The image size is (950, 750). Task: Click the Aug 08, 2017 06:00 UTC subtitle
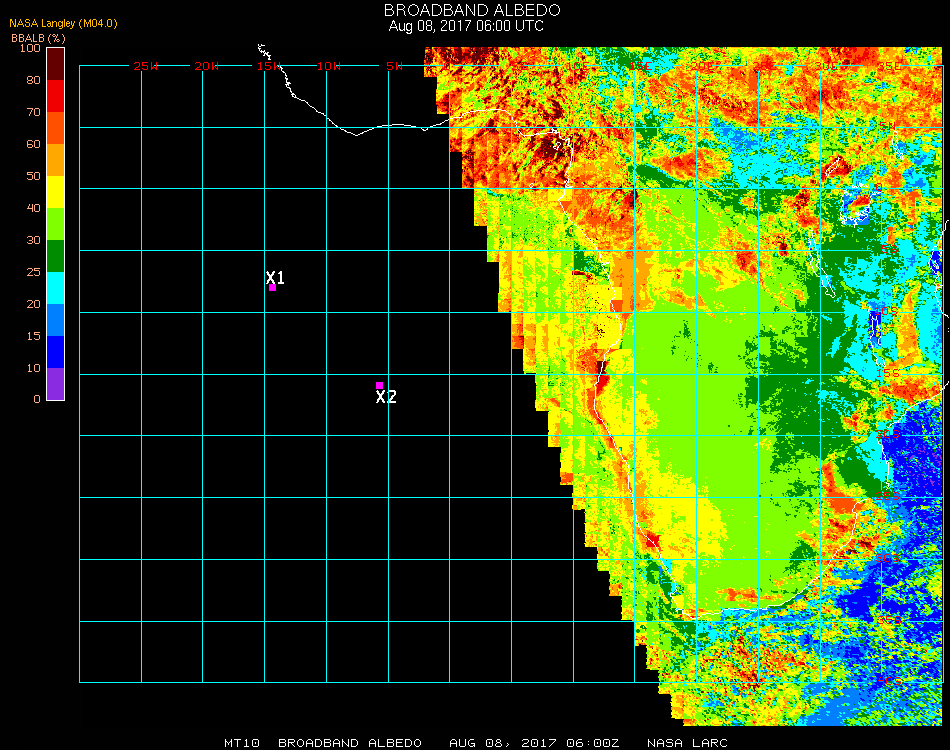[x=466, y=26]
